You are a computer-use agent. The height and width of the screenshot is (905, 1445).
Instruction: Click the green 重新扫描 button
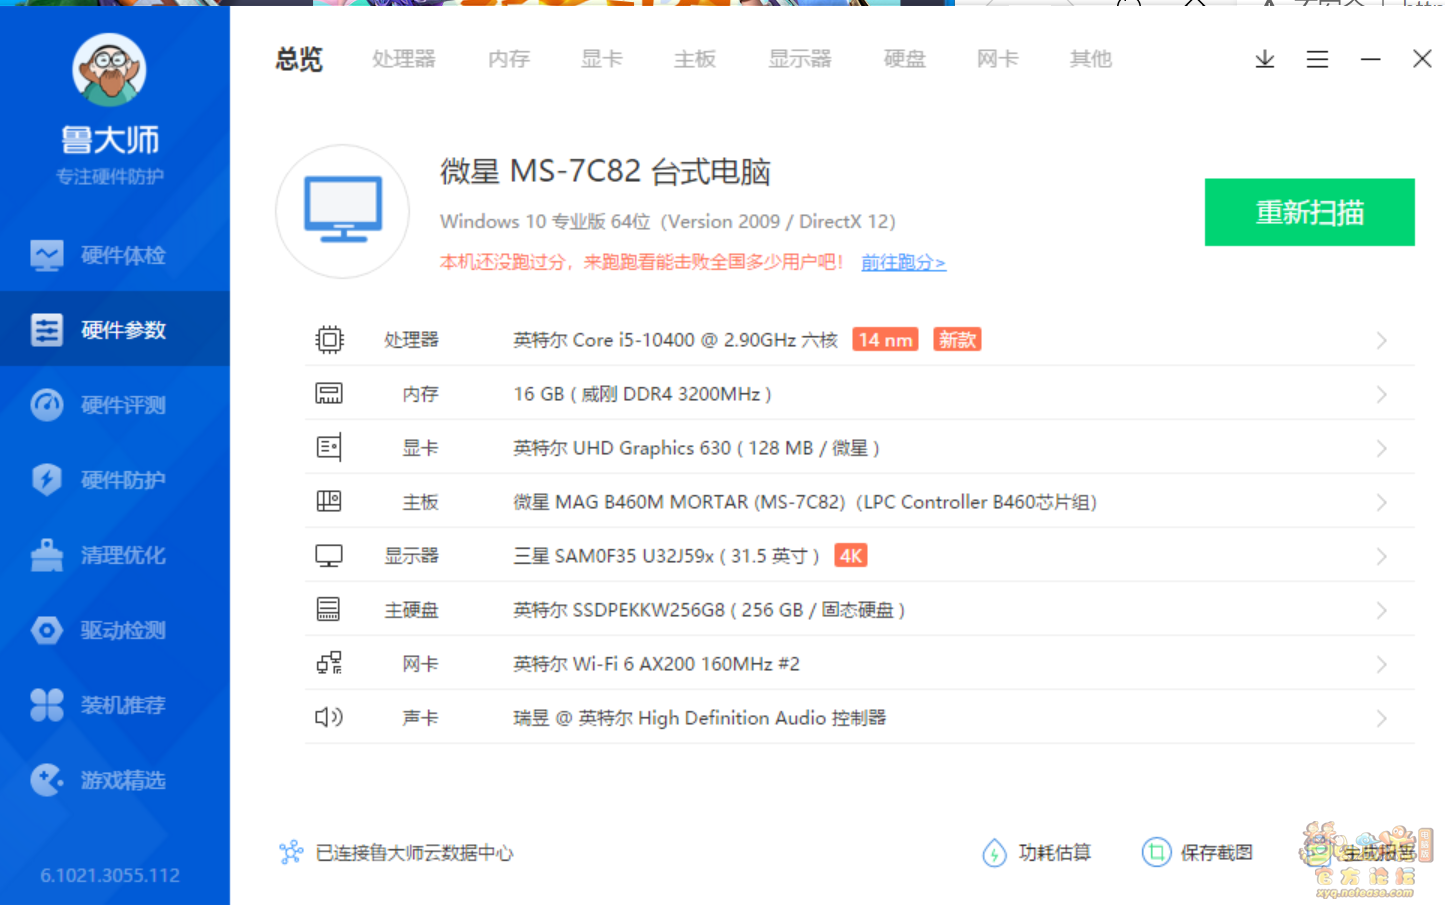click(x=1310, y=212)
